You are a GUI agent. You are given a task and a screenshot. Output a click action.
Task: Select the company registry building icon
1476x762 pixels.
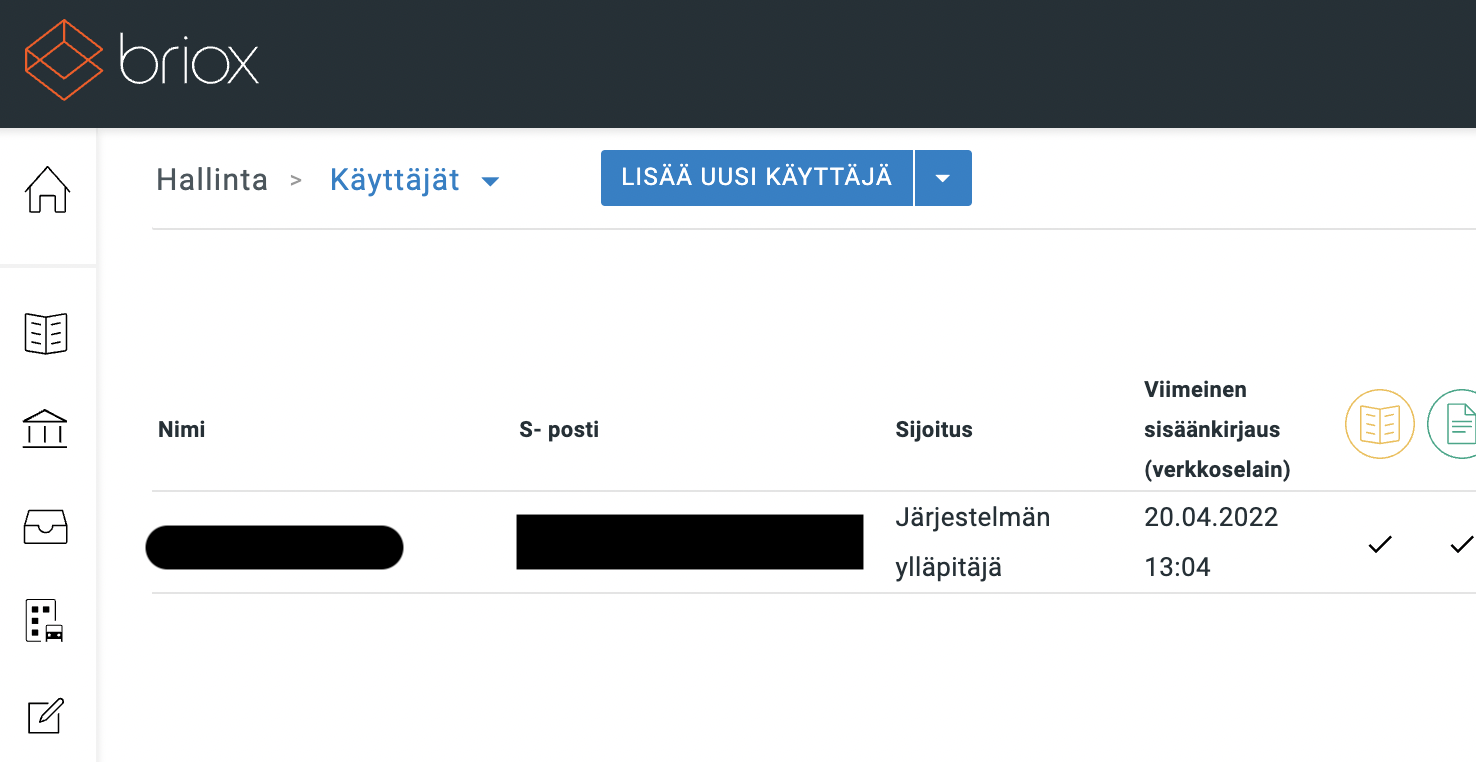46,620
